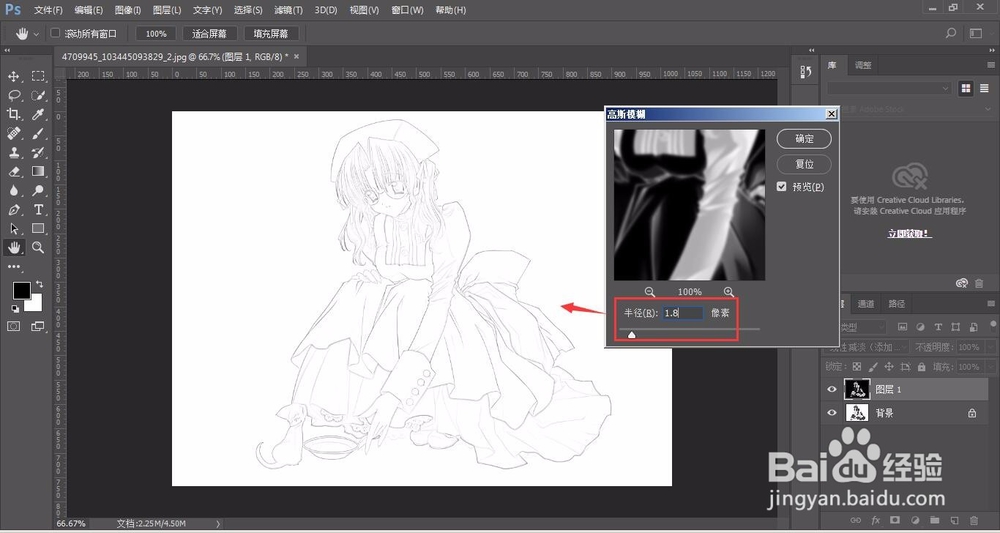Add a layer mask
The height and width of the screenshot is (533, 1000).
[895, 521]
